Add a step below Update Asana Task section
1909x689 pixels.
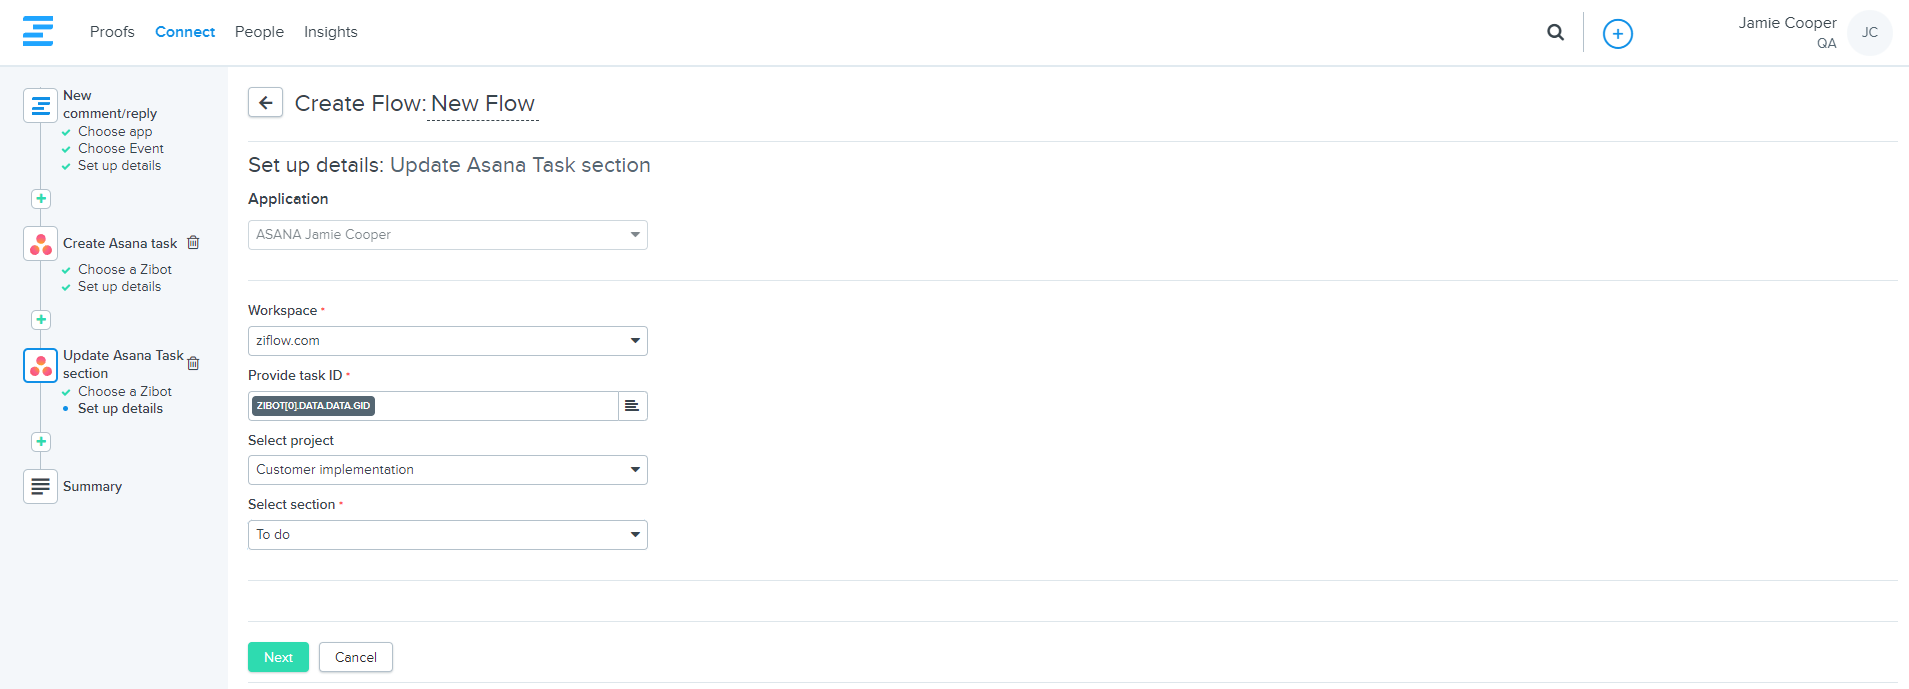(x=41, y=442)
